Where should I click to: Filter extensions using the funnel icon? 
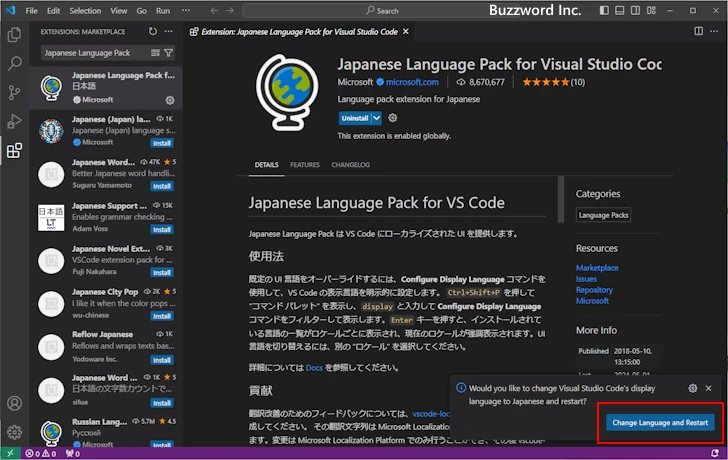[168, 53]
